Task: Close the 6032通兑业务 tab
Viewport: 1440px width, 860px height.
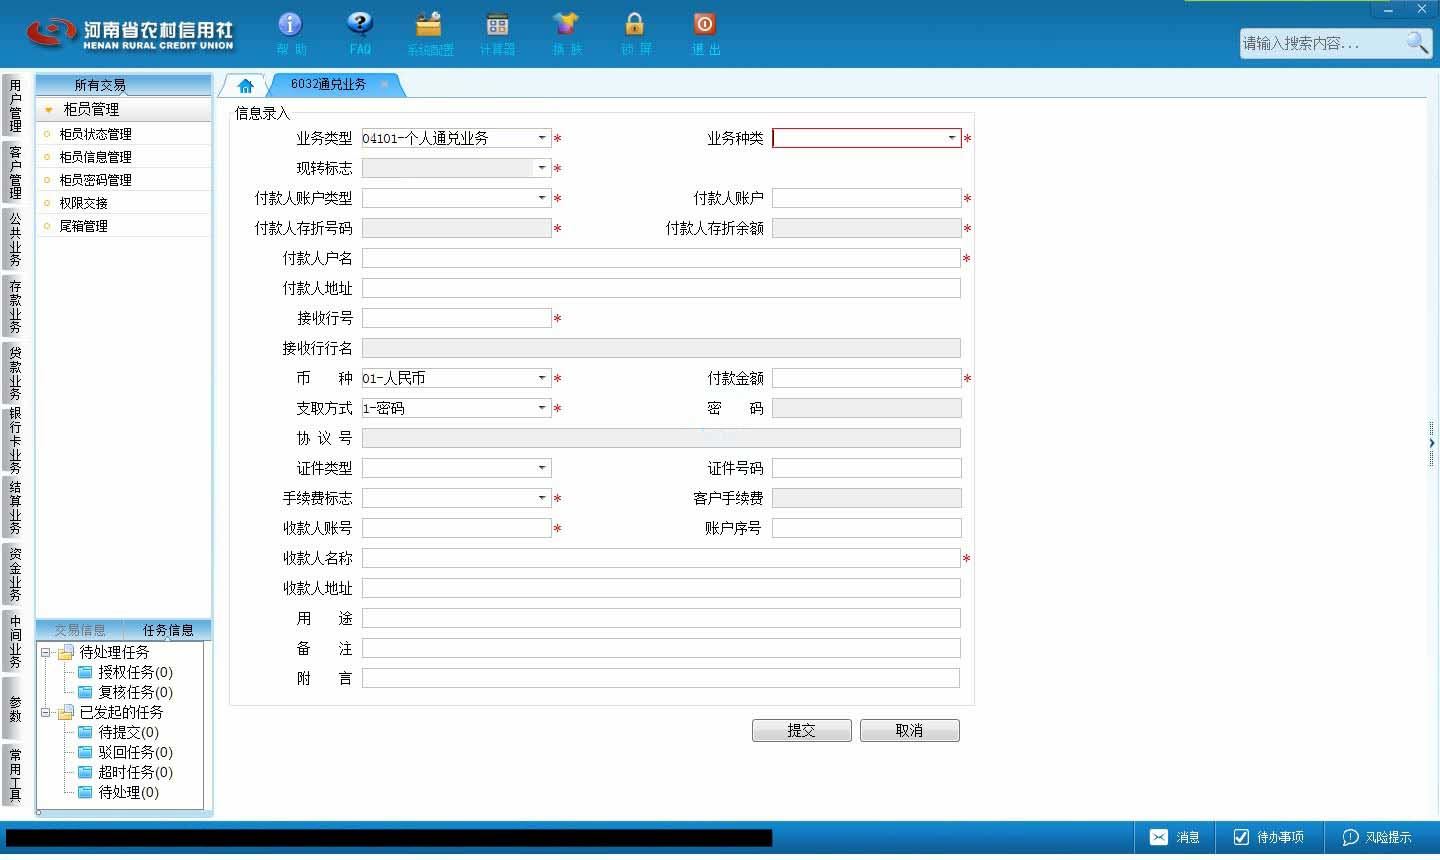Action: pyautogui.click(x=384, y=85)
